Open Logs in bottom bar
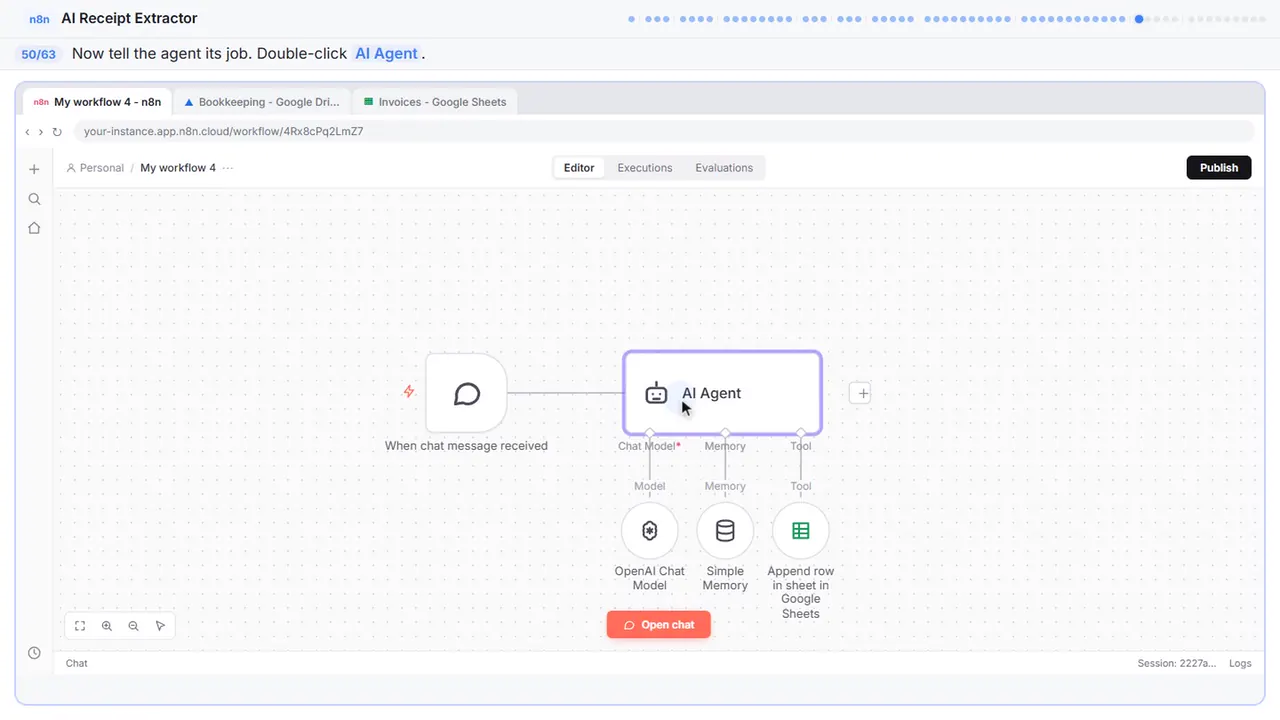 pyautogui.click(x=1240, y=663)
